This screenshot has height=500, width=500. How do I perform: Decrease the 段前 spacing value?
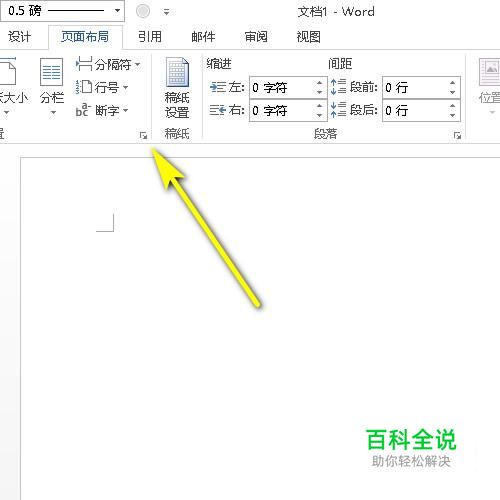pos(452,93)
